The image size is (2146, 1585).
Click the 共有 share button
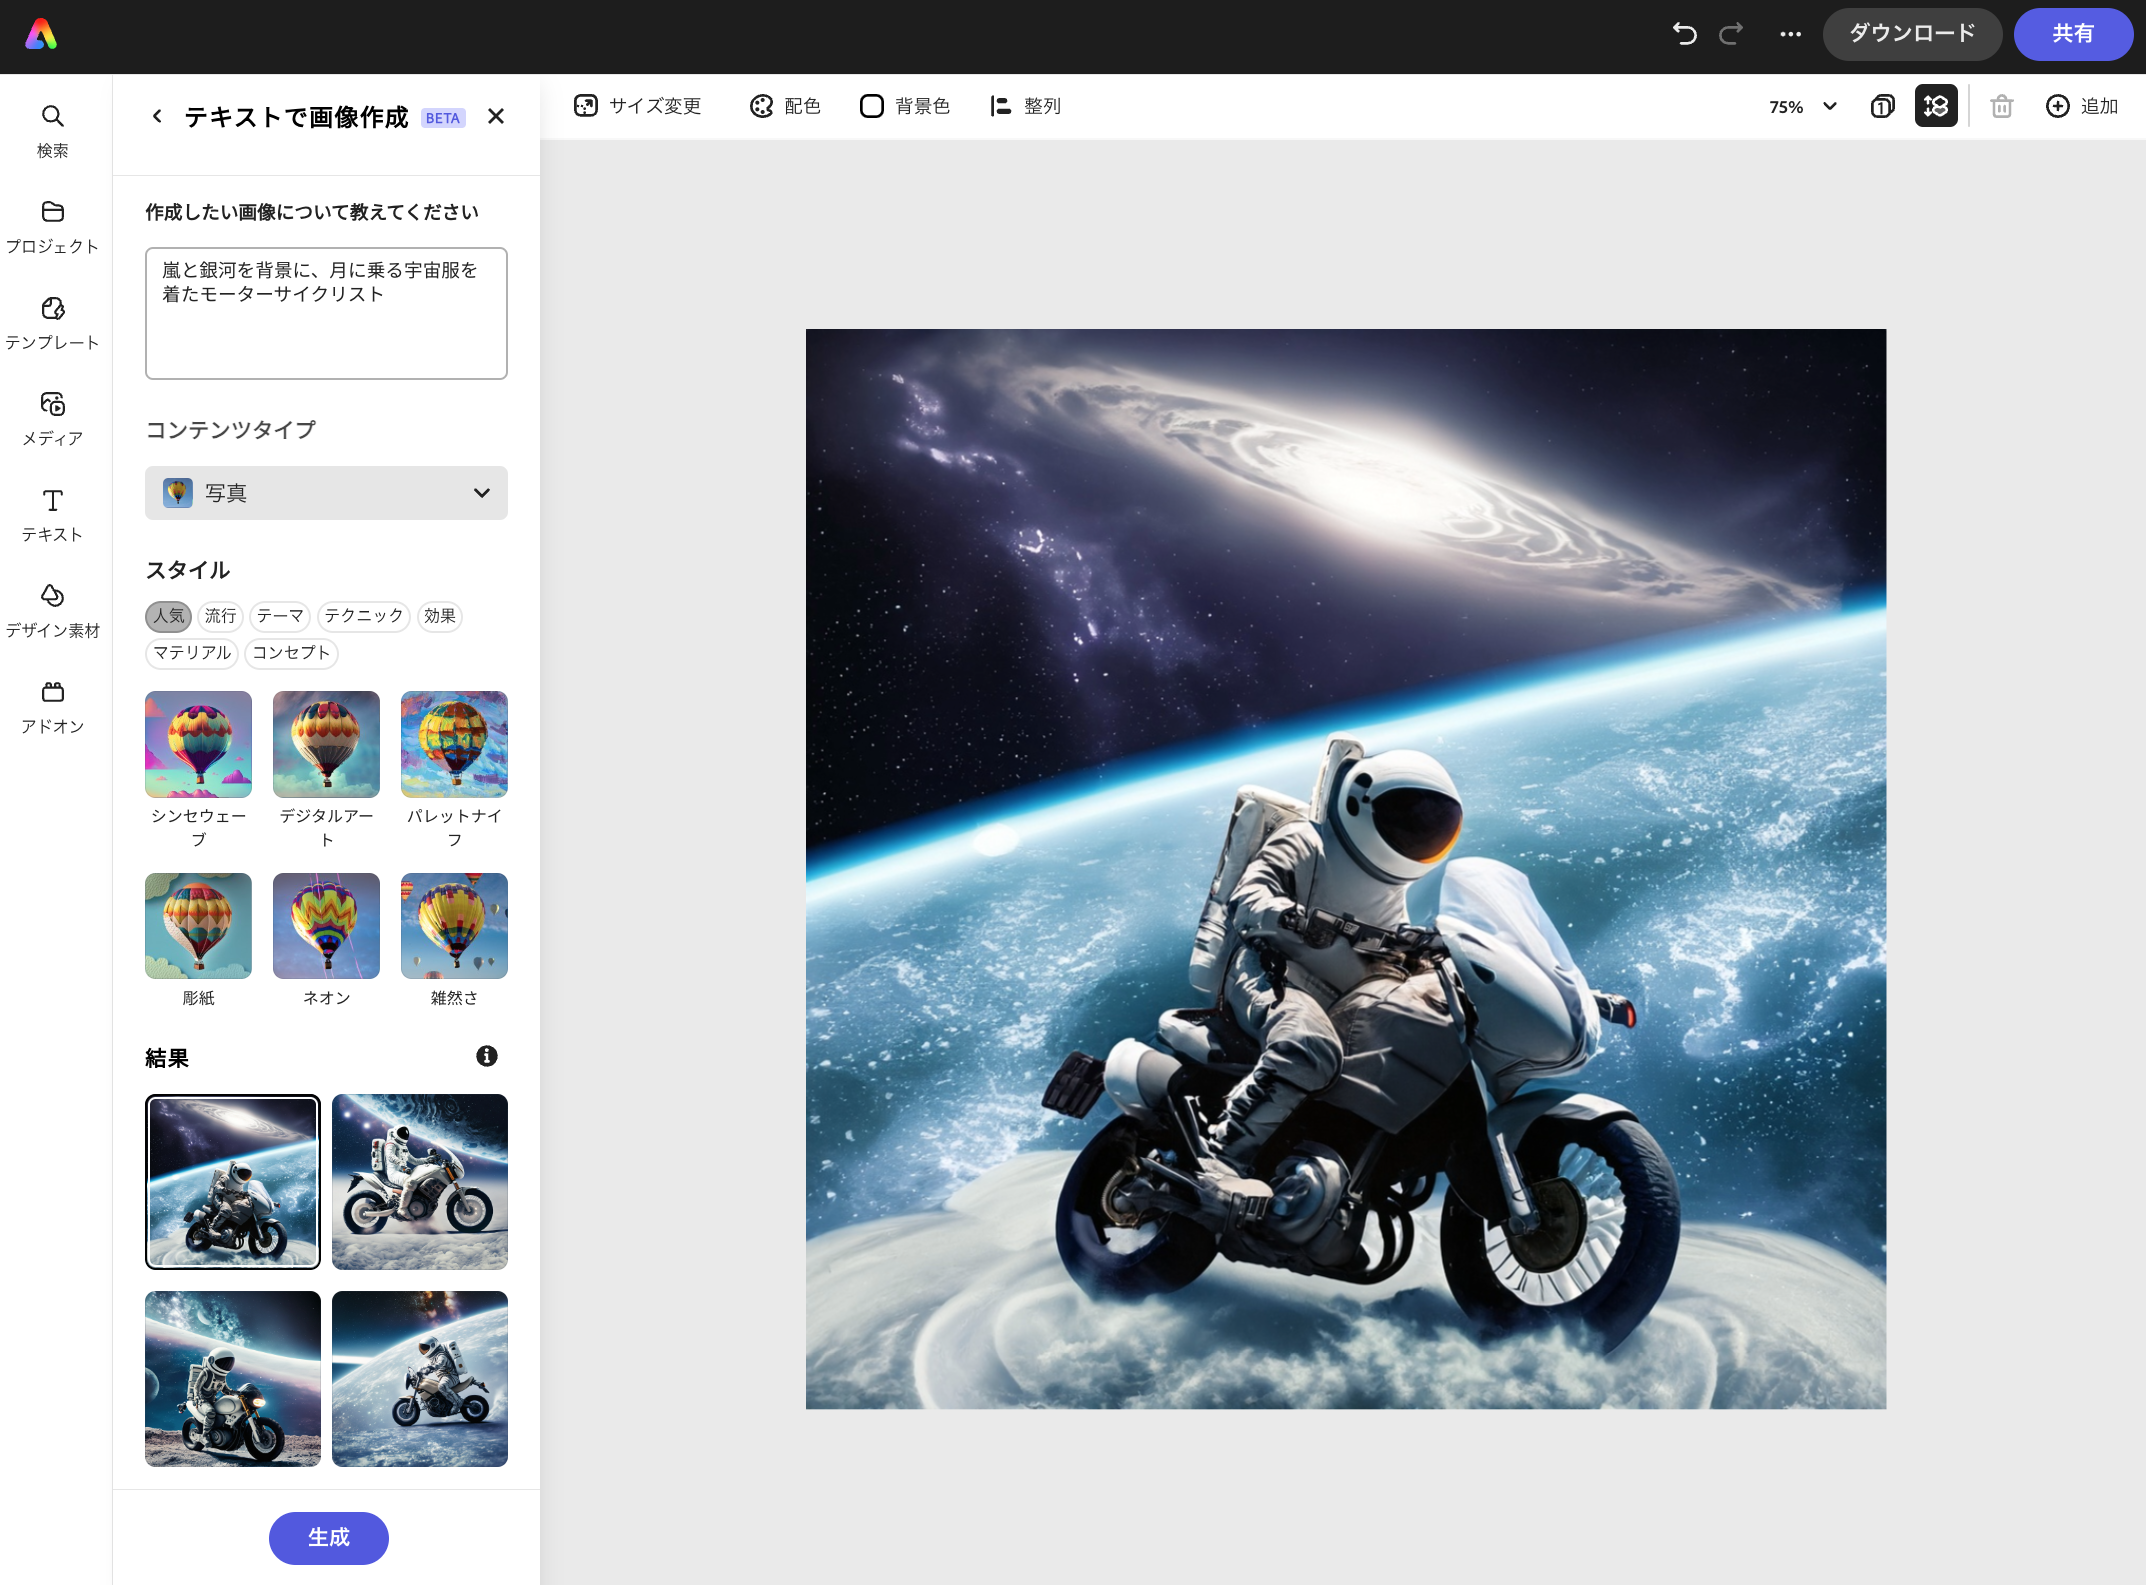[x=2073, y=33]
